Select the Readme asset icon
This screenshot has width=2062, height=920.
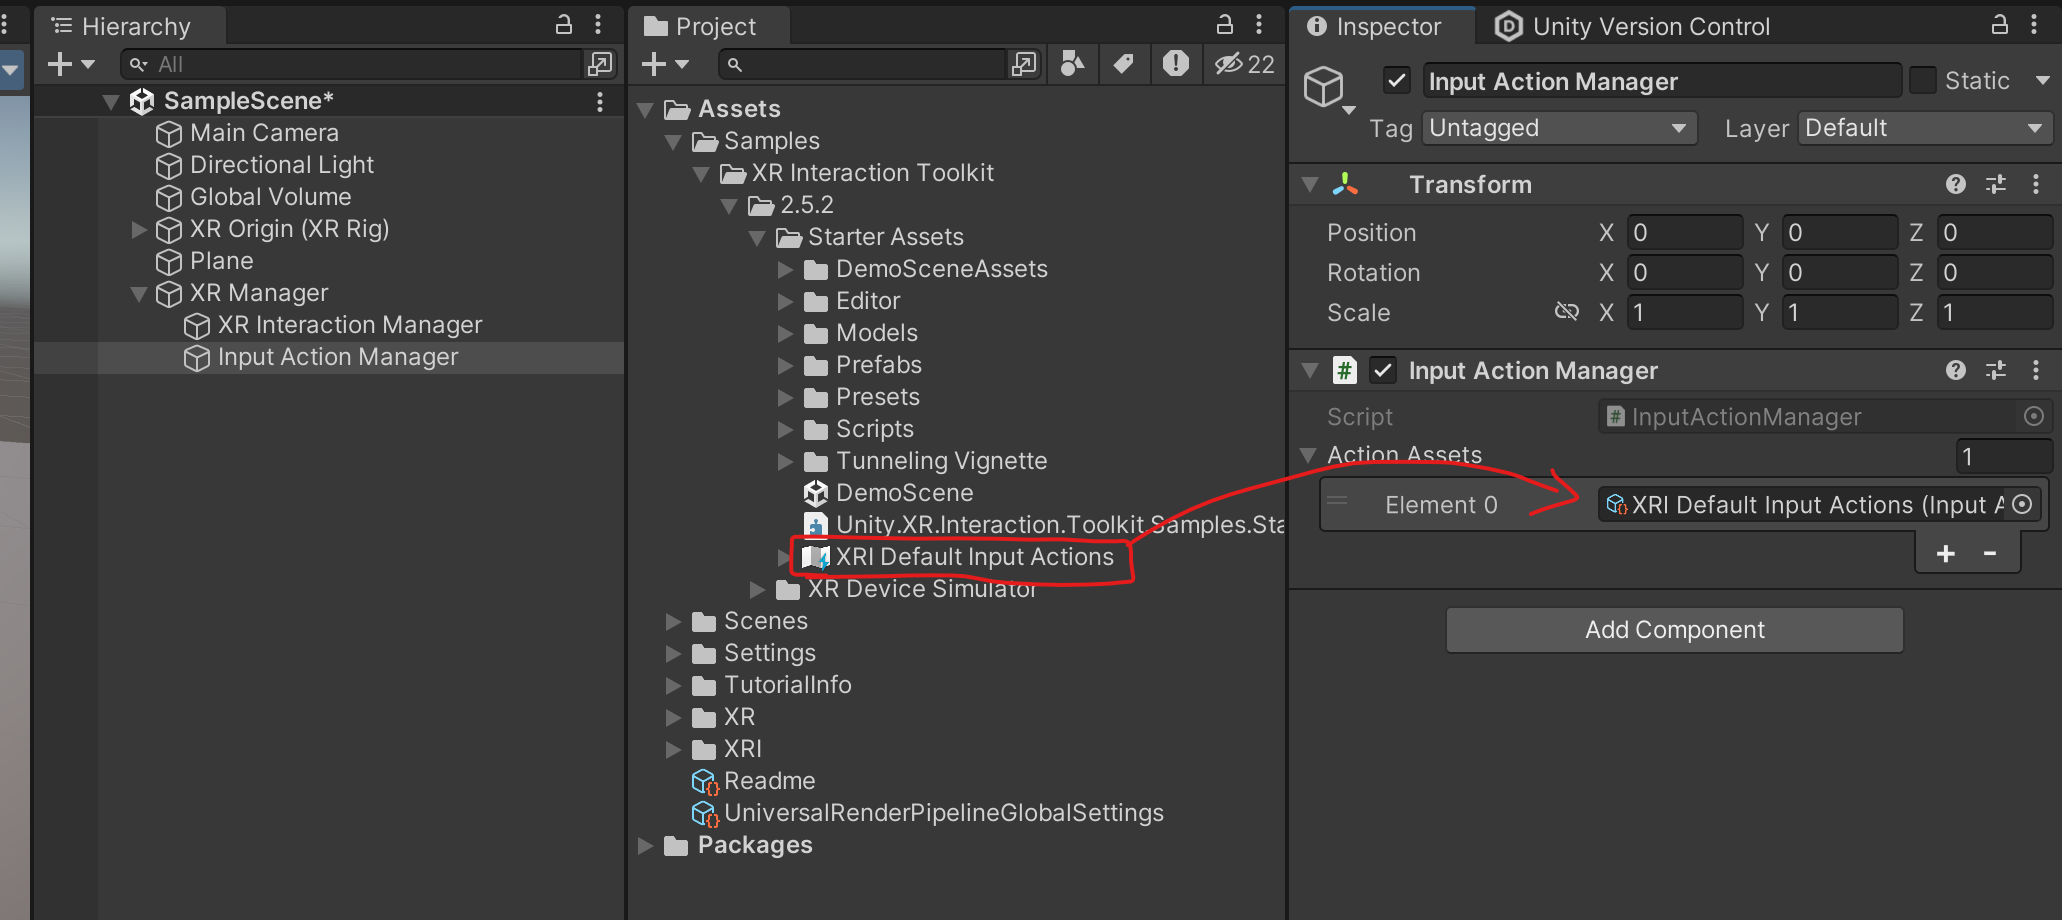(705, 782)
